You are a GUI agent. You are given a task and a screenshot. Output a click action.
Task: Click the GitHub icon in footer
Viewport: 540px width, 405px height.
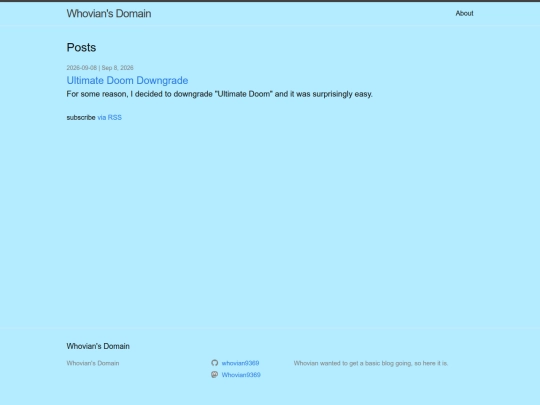tap(215, 363)
